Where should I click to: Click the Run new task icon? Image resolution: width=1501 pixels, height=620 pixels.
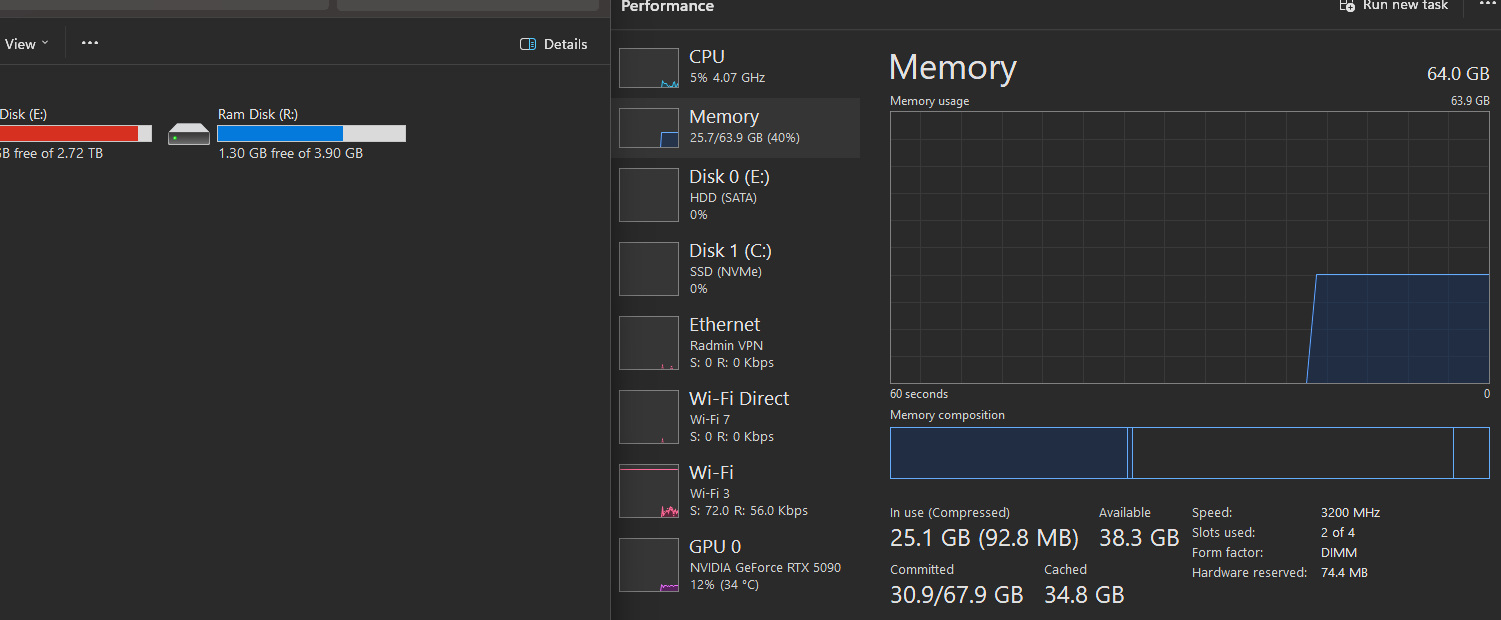[1347, 5]
